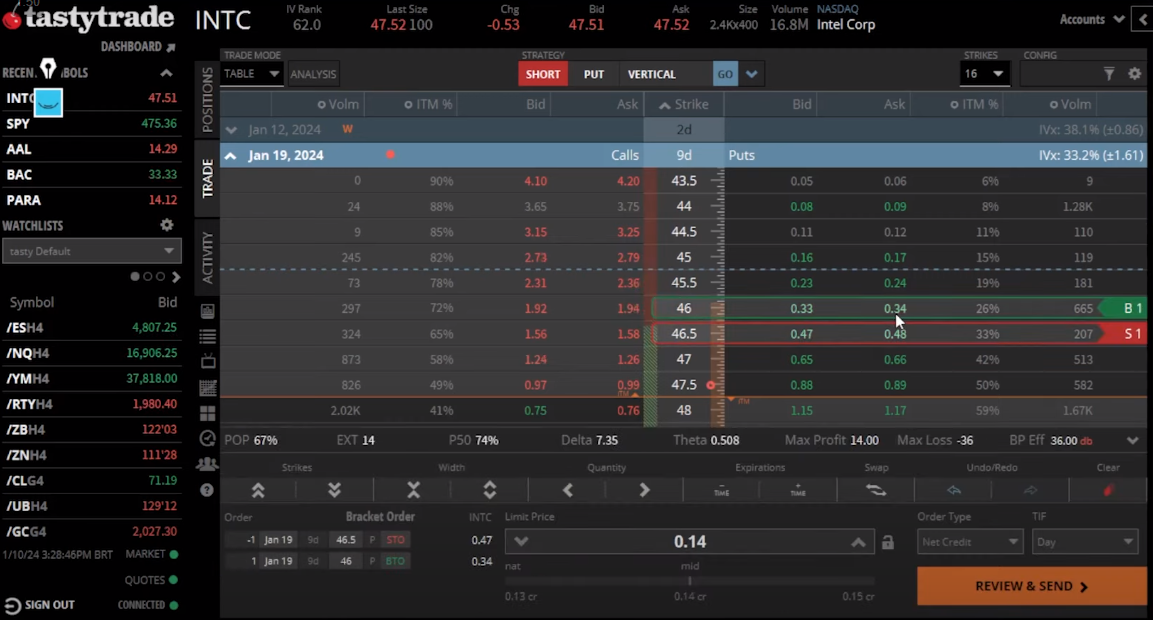
Task: Toggle the STO action on the 46.5 leg
Action: [x=395, y=540]
